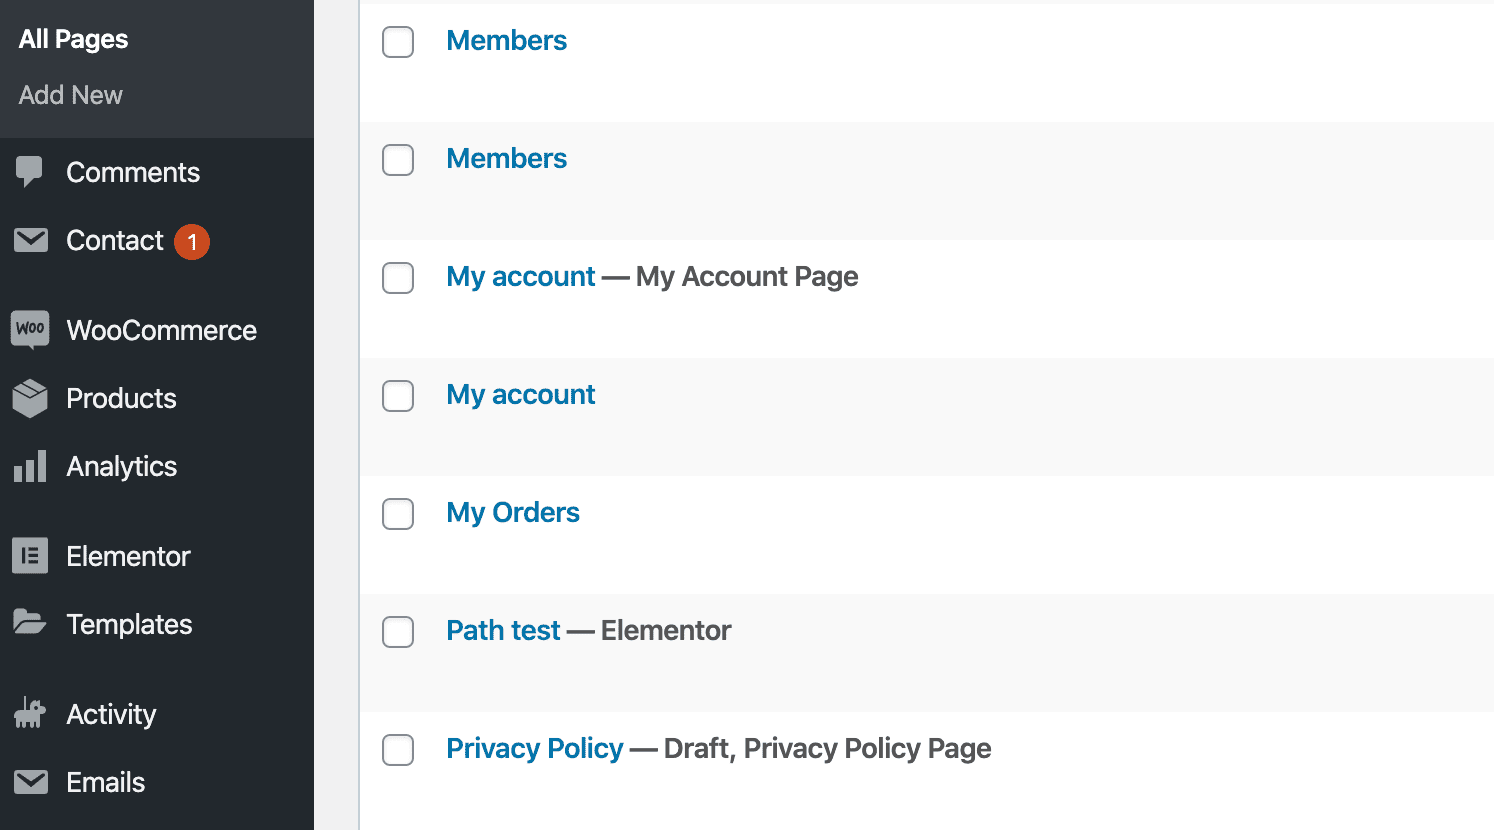Check the box for My Orders page
The width and height of the screenshot is (1494, 830).
pos(398,514)
